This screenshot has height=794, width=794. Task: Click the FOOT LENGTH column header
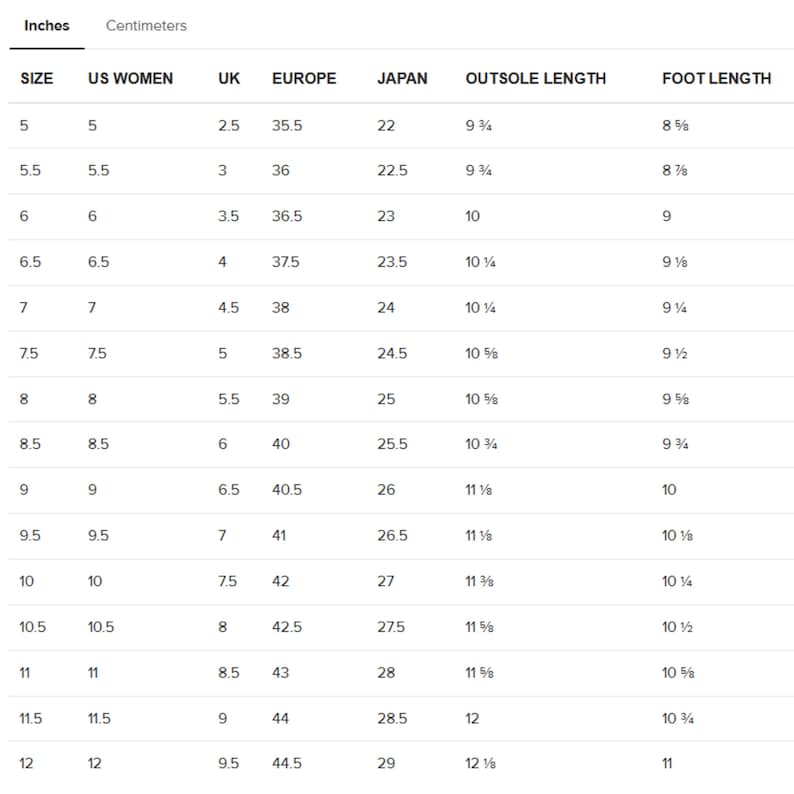click(717, 78)
